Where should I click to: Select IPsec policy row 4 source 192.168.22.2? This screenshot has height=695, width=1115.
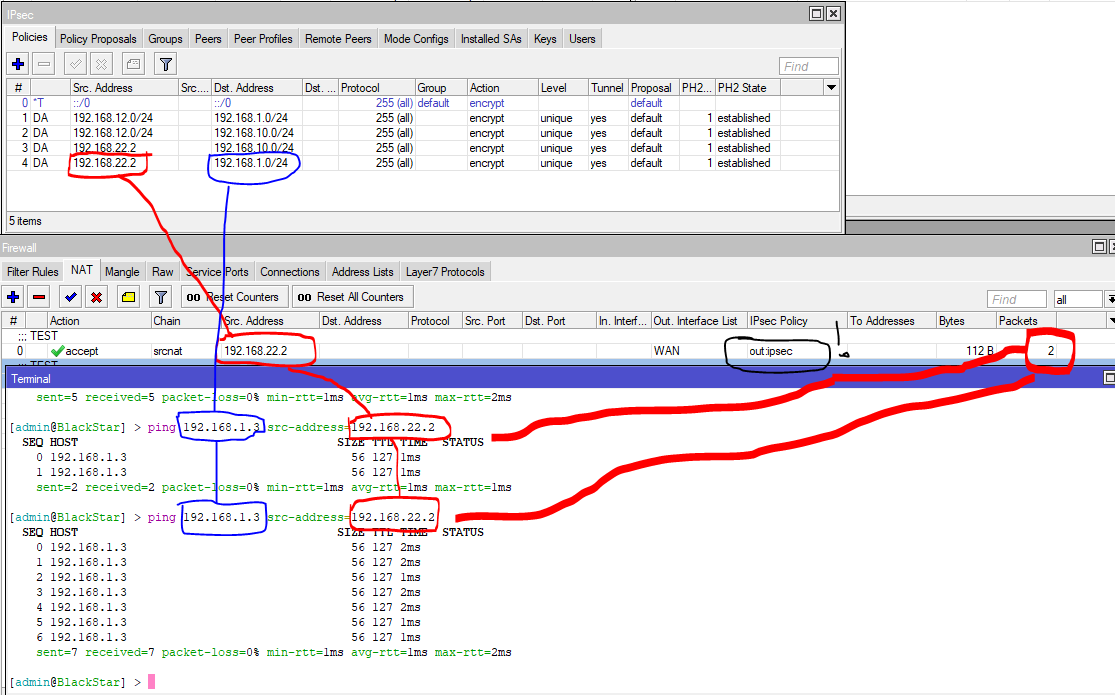(x=105, y=163)
